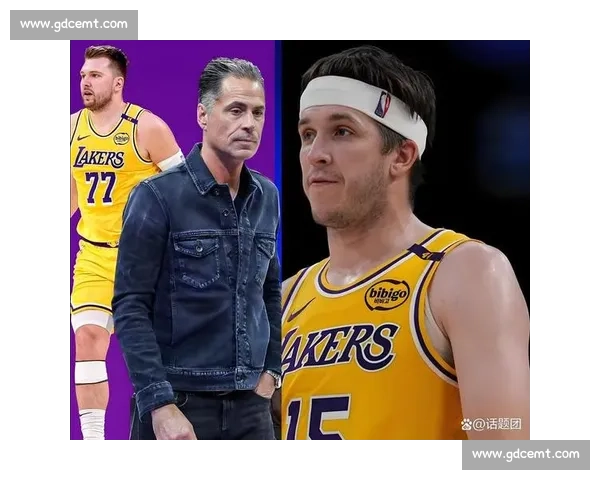Screen dimensions: 600x480
Task: Click the black shoulder strap tag on jersey 15
Action: coord(425,252)
